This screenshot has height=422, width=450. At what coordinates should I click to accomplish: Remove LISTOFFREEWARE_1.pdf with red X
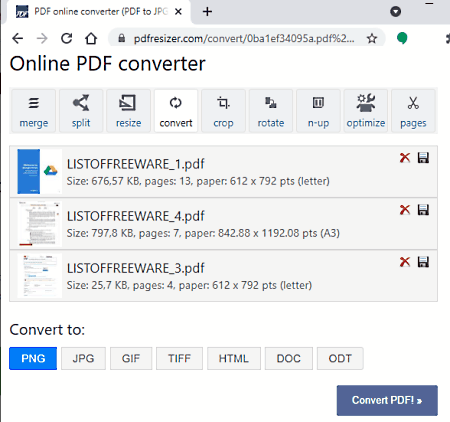(x=405, y=157)
